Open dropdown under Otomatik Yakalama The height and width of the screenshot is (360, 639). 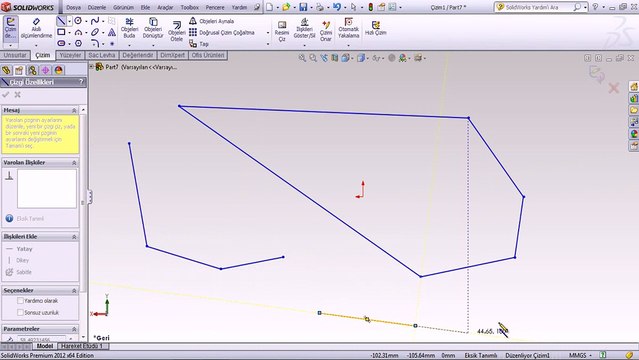pyautogui.click(x=348, y=45)
